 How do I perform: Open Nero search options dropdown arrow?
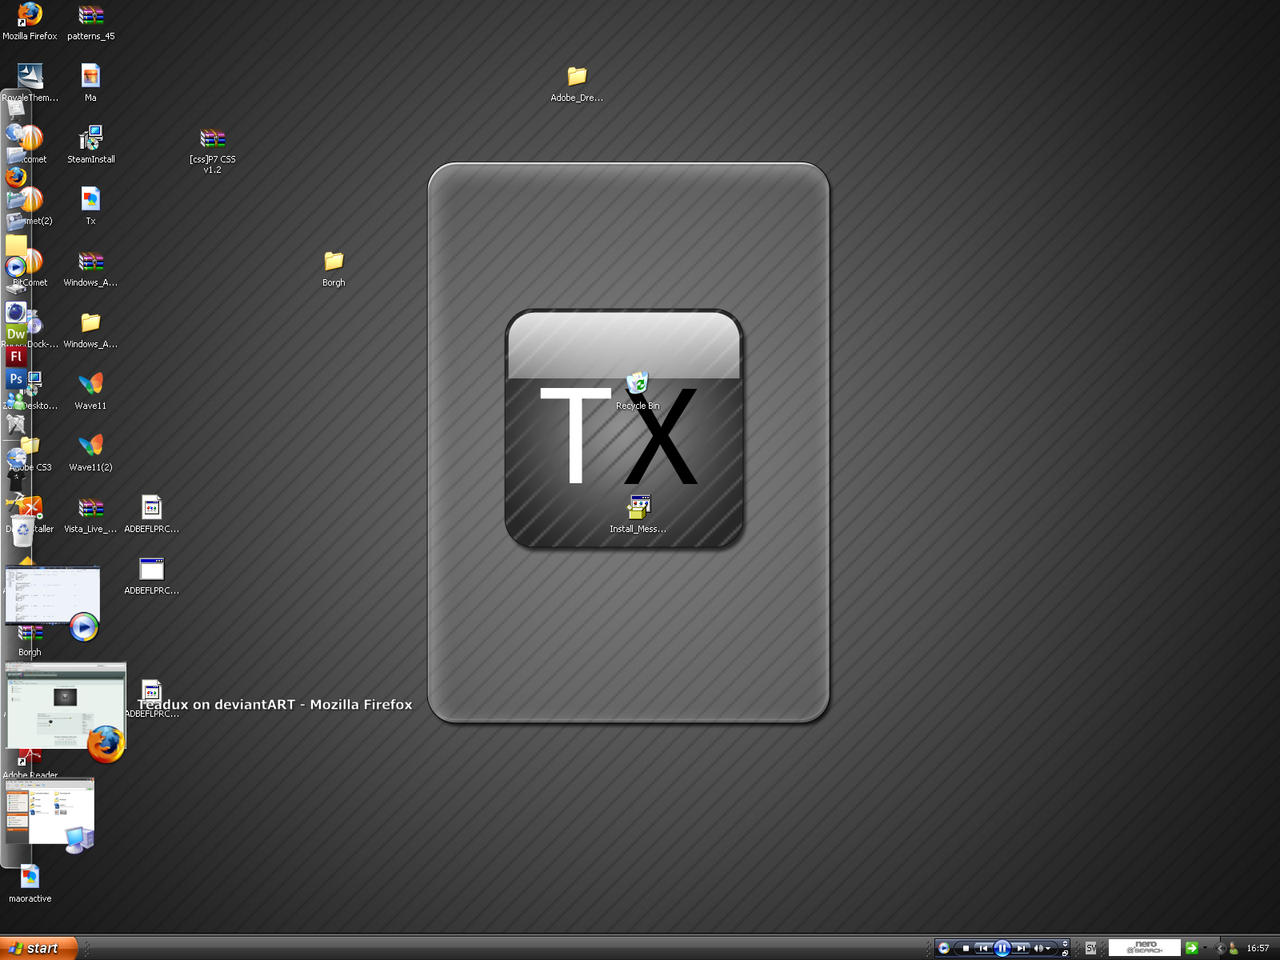point(1205,947)
